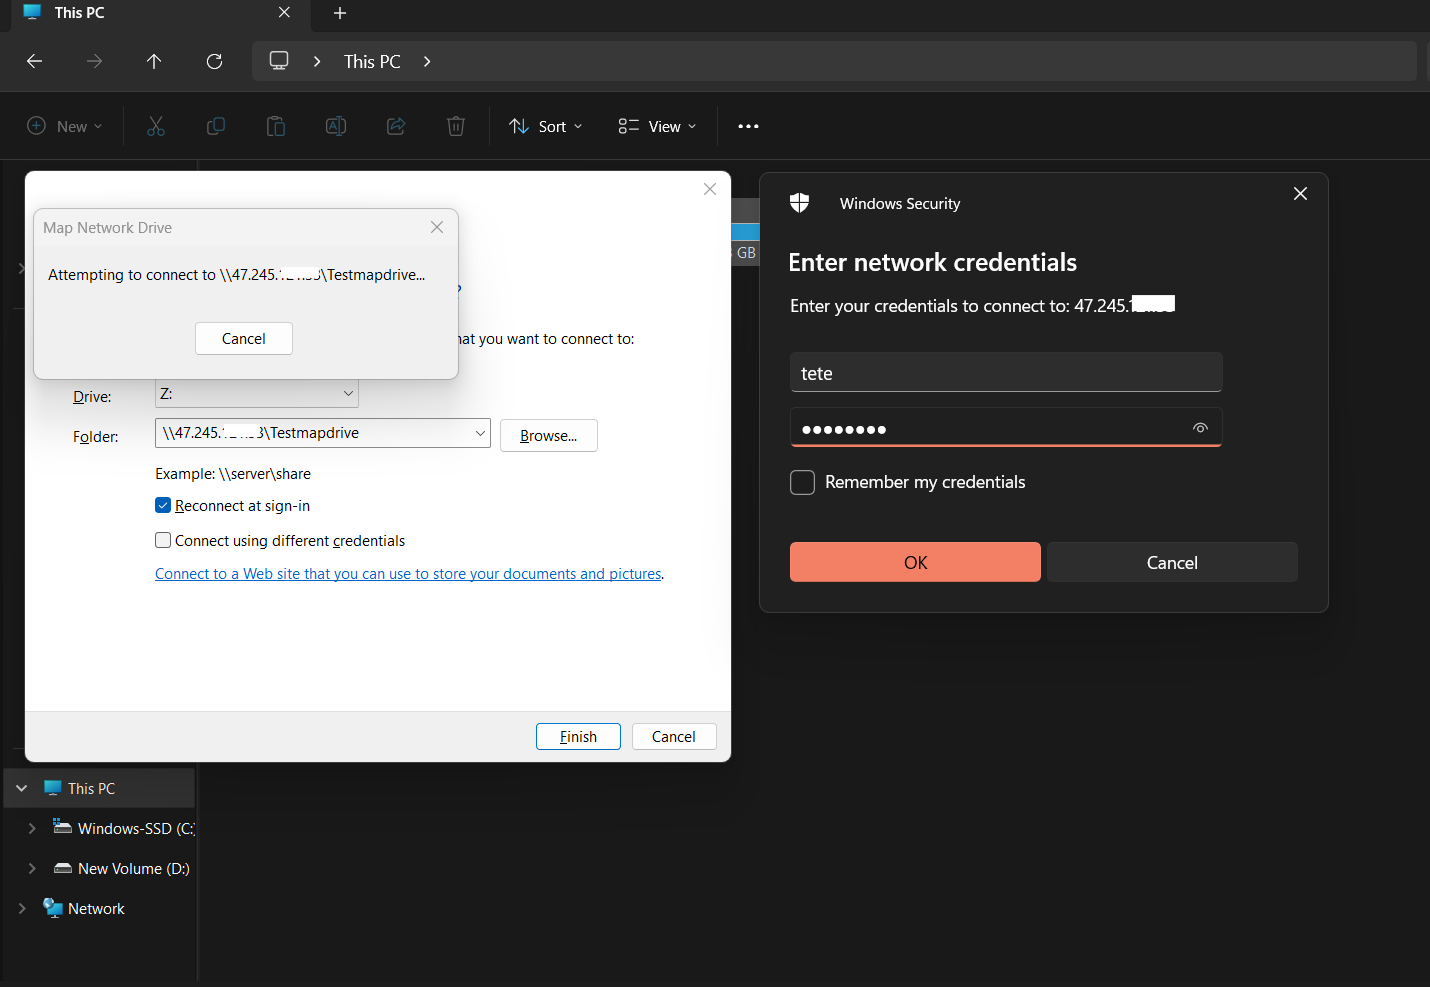Expand the Network tree node
Viewport: 1430px width, 987px height.
22,908
